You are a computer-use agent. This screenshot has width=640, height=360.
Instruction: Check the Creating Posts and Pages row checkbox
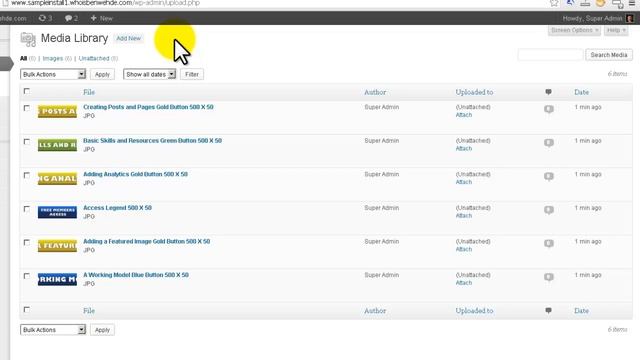click(27, 108)
